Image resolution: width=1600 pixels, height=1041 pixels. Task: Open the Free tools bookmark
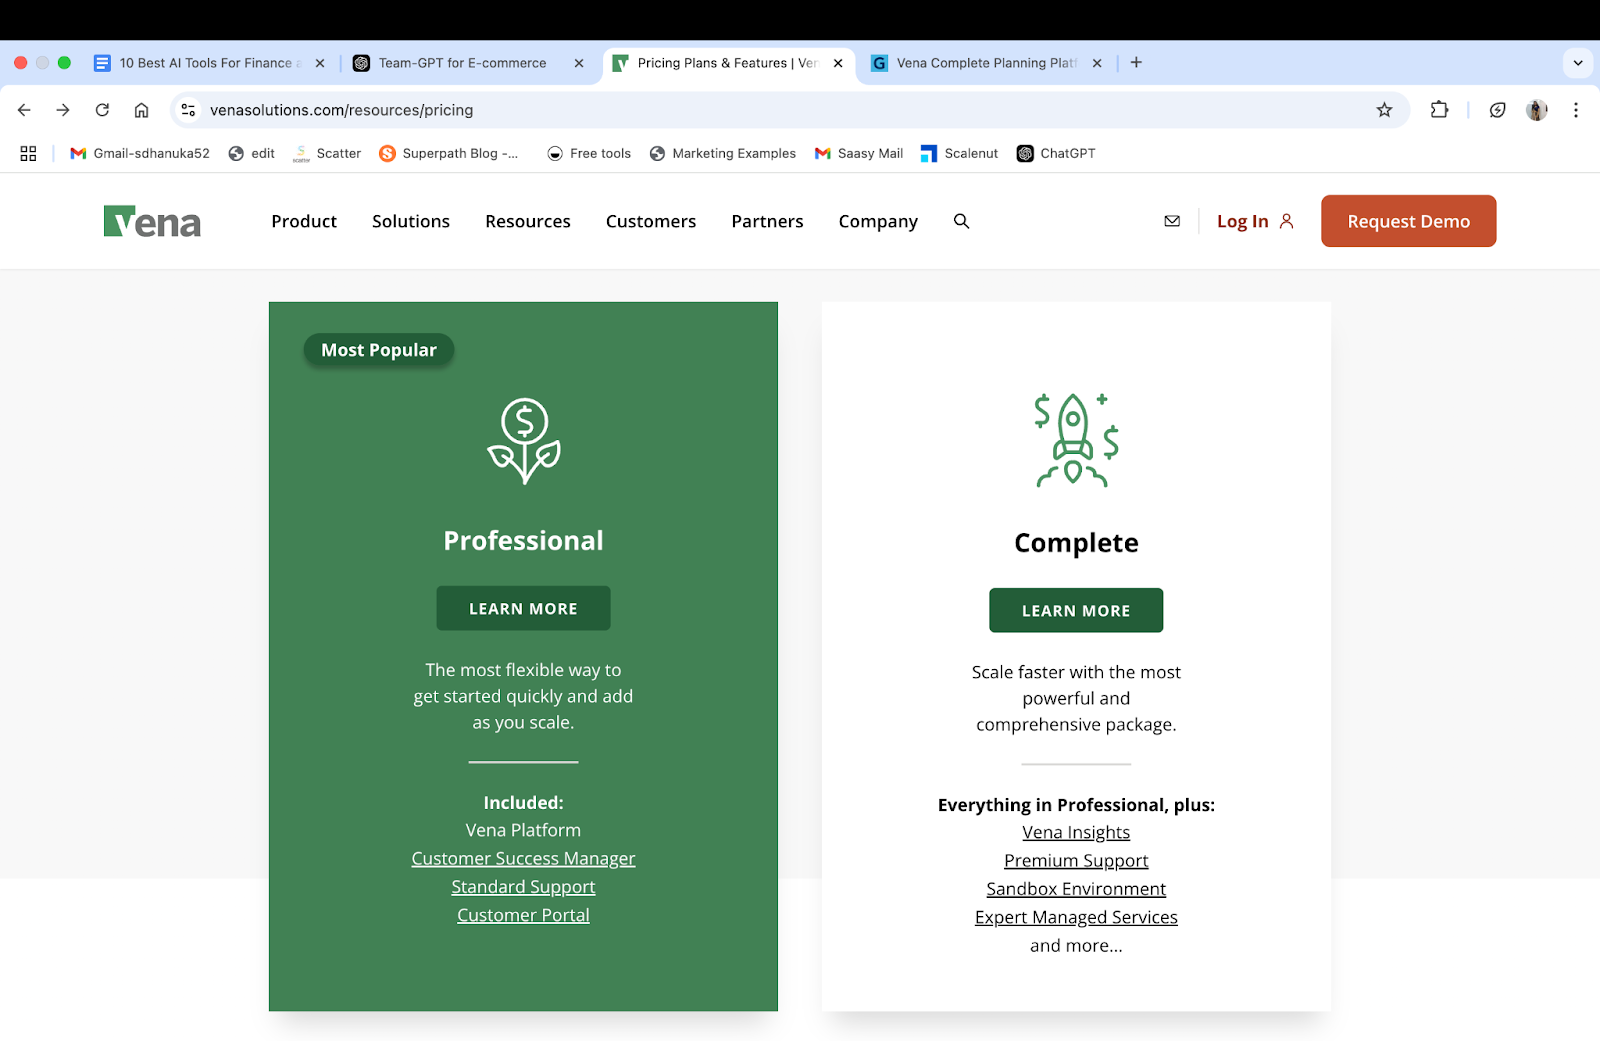[x=589, y=153]
